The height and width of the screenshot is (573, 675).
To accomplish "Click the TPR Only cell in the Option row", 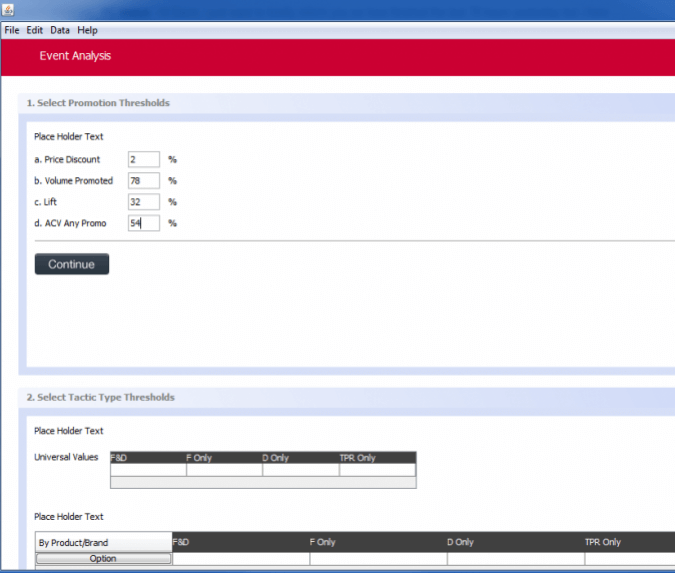I will pyautogui.click(x=630, y=559).
